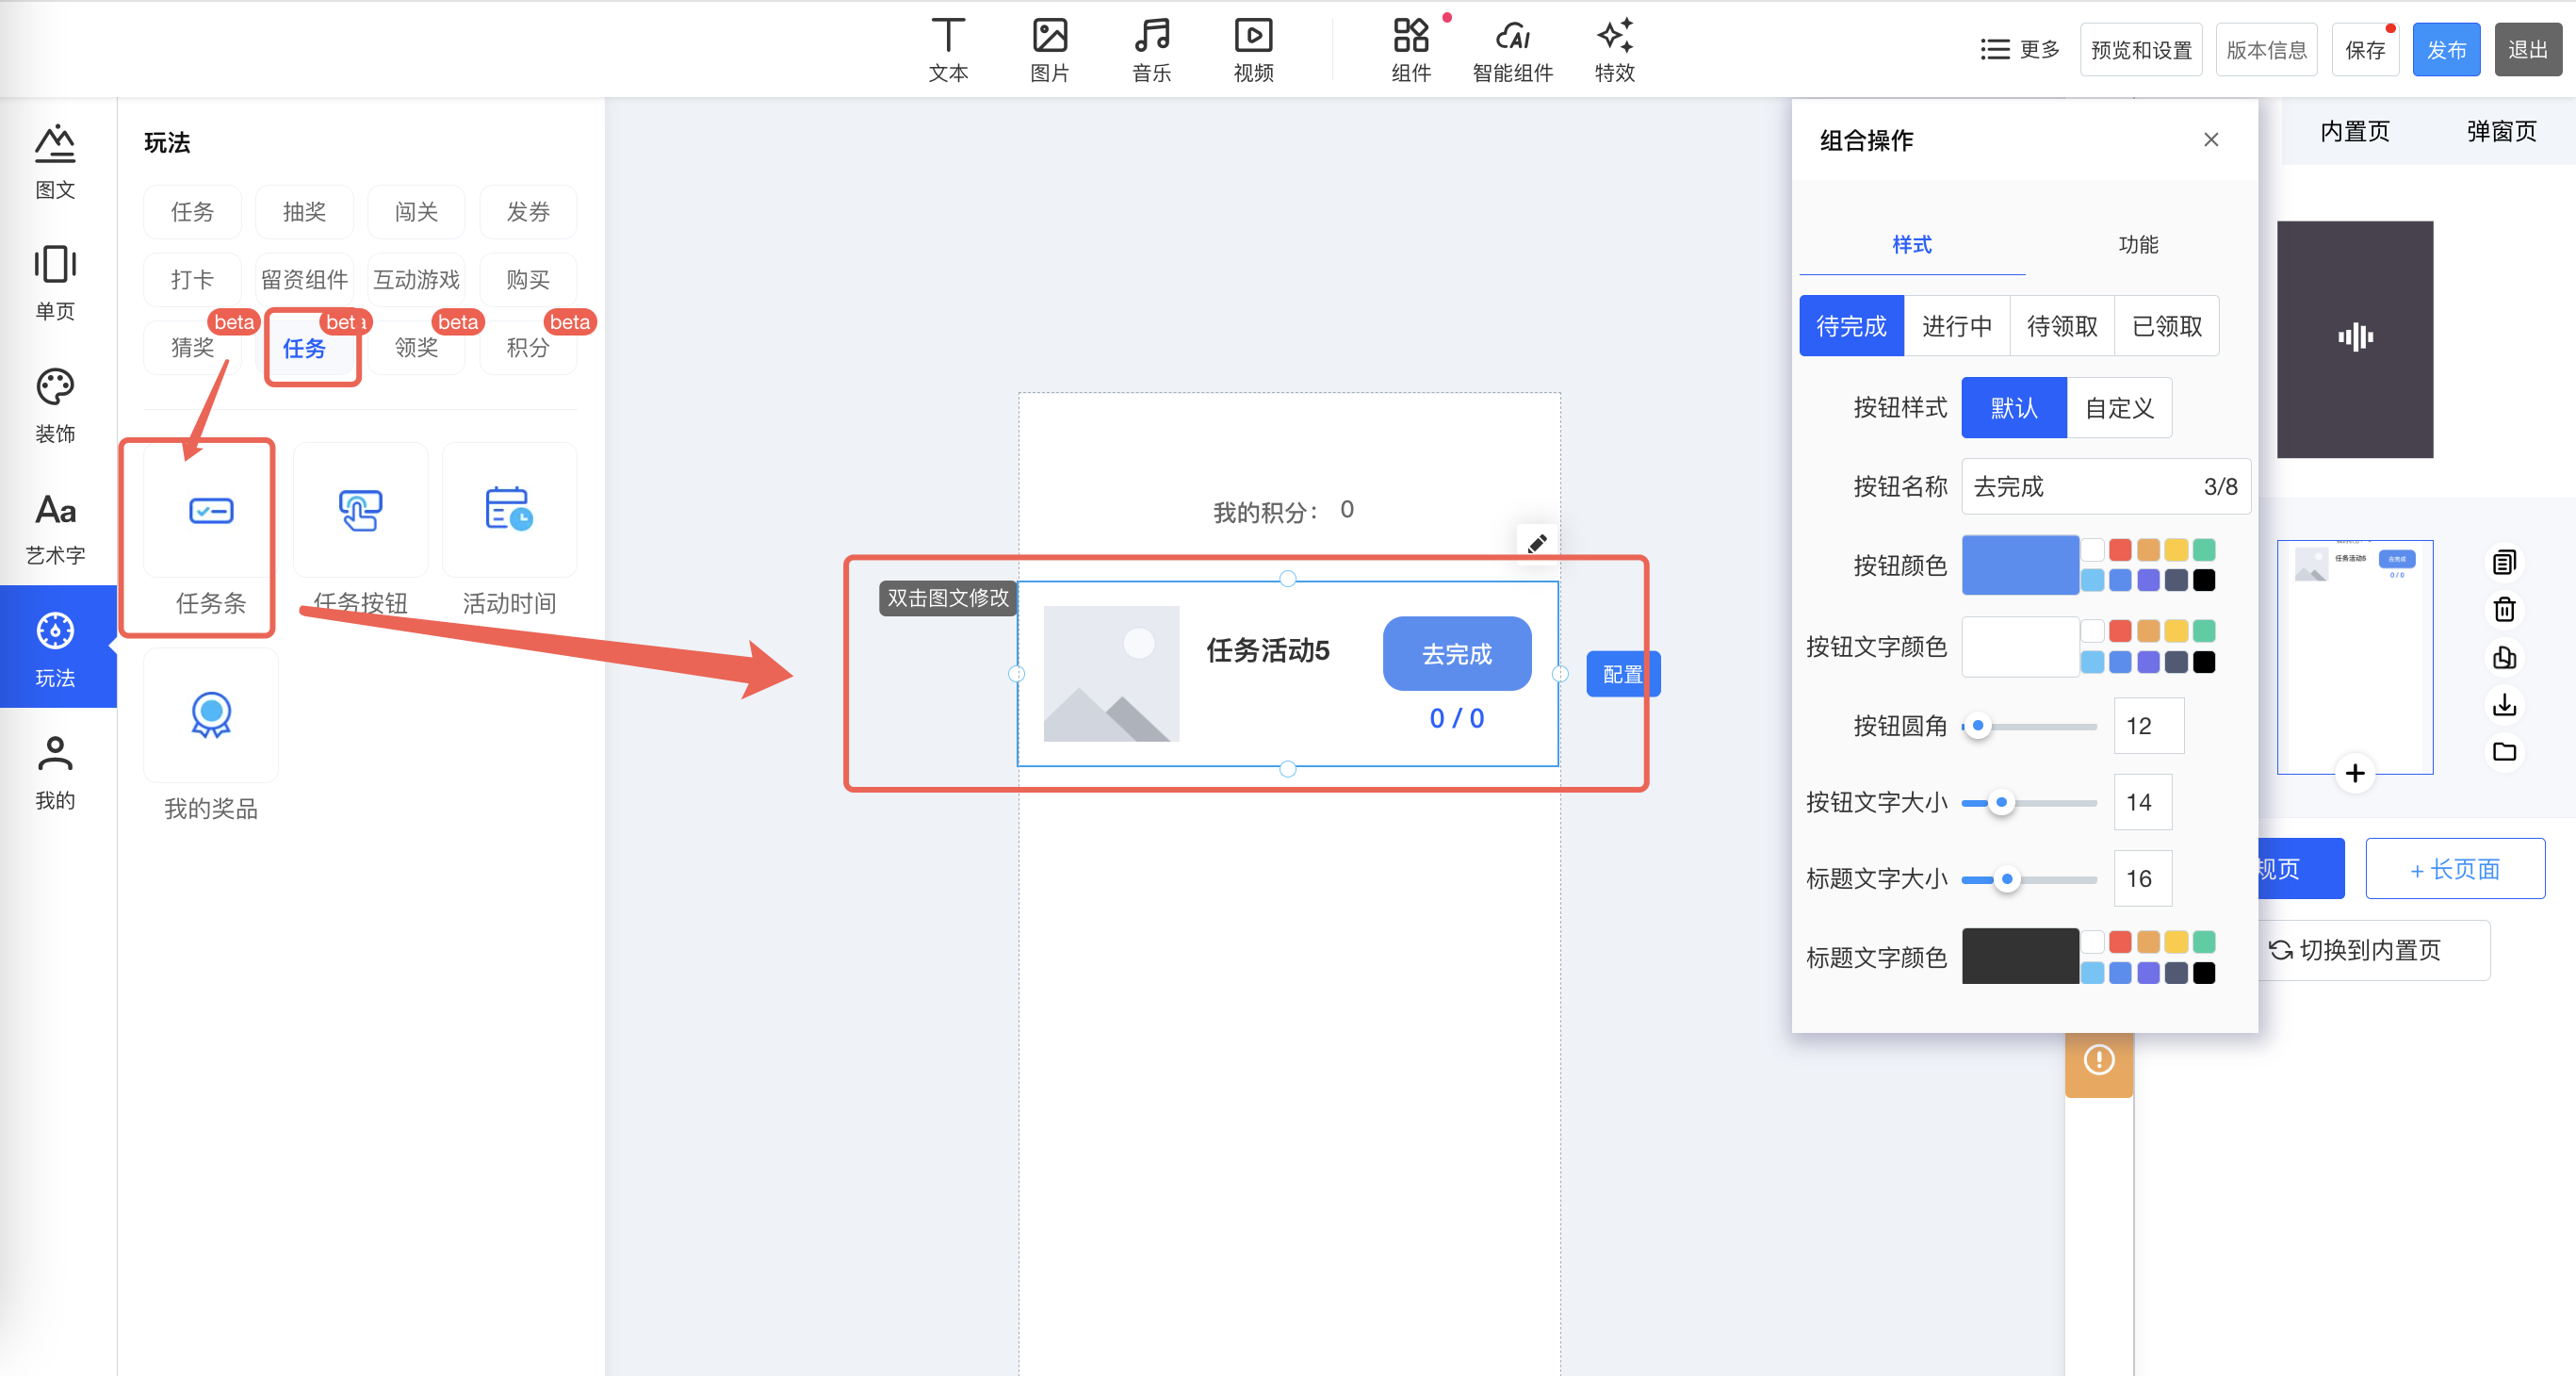Screen dimensions: 2576x1376
Task: Select the Text (文本) tool
Action: pos(947,49)
